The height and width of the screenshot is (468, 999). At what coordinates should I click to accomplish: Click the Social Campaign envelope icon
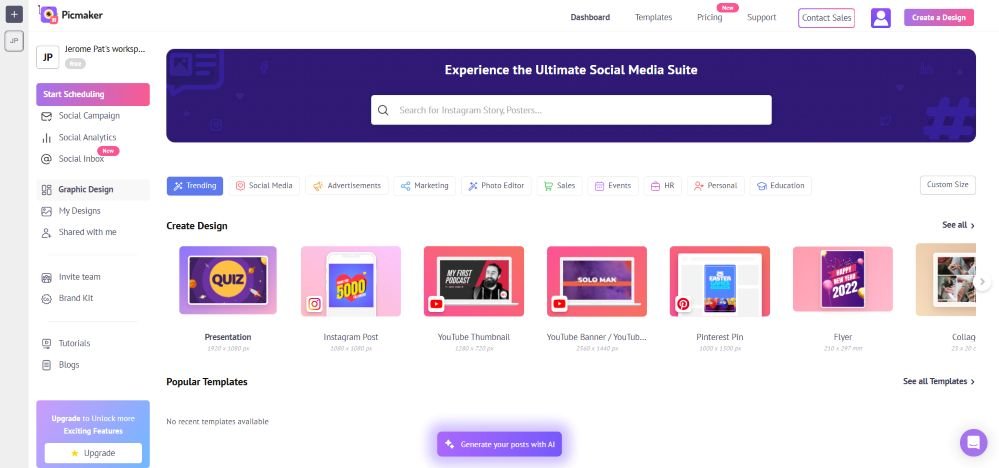pyautogui.click(x=47, y=117)
